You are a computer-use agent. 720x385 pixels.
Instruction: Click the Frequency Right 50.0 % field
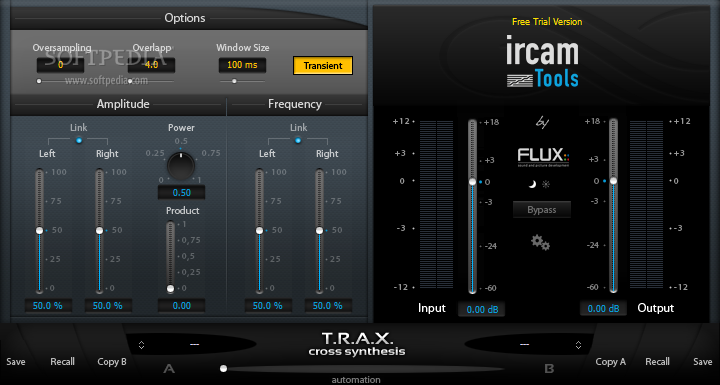click(x=328, y=306)
